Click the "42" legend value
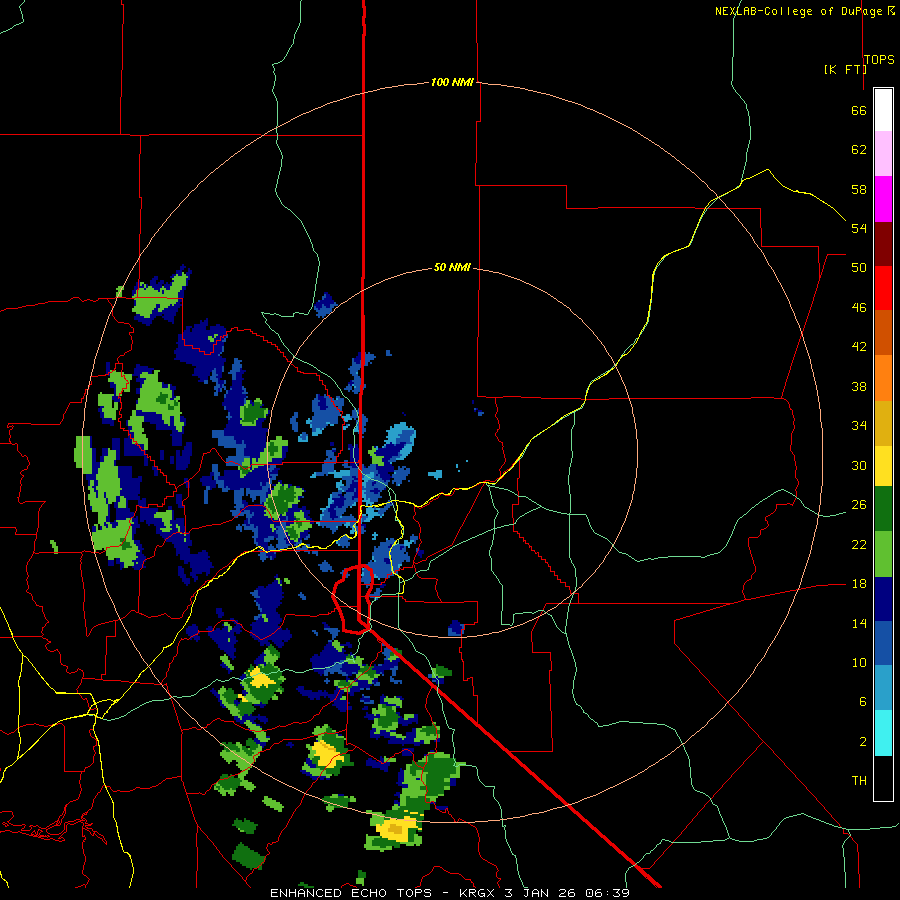900x900 pixels. [859, 347]
